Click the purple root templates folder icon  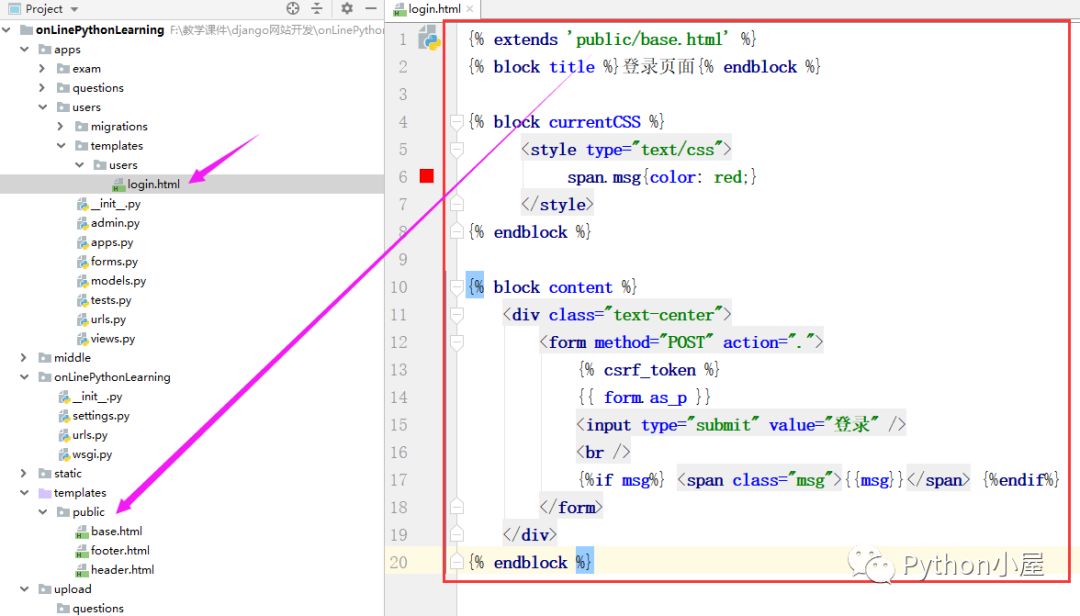tap(45, 493)
